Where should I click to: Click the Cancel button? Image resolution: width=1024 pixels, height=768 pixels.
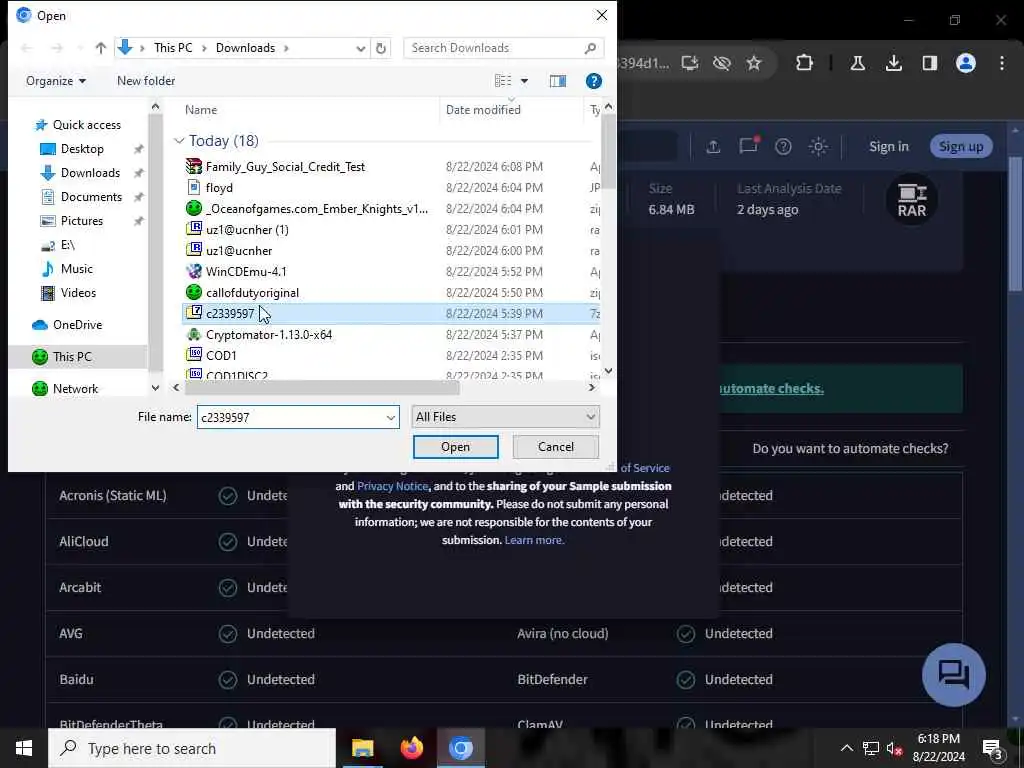(x=556, y=447)
